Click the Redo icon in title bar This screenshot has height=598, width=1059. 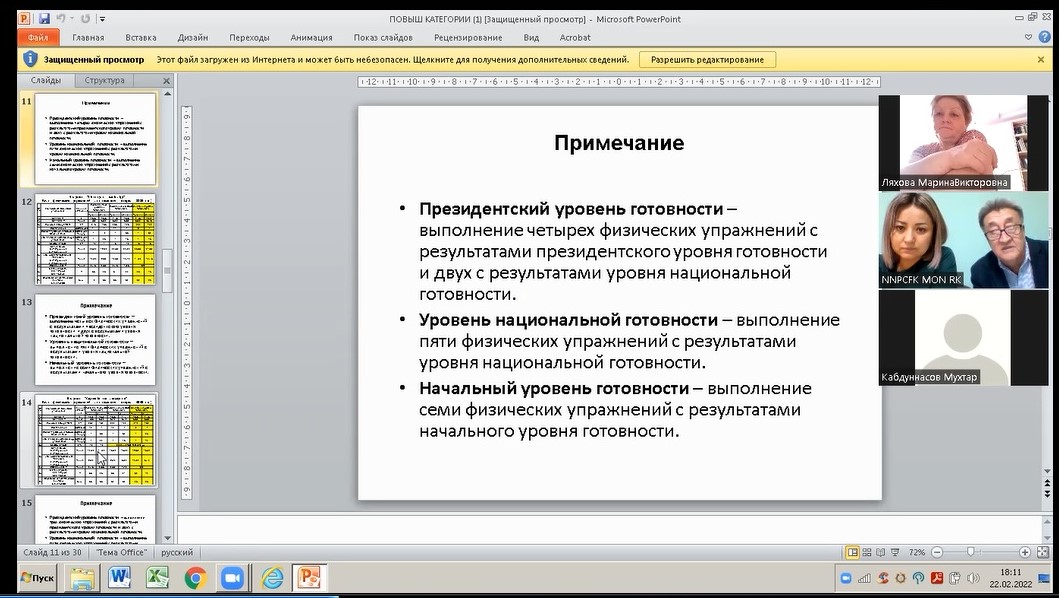[85, 18]
